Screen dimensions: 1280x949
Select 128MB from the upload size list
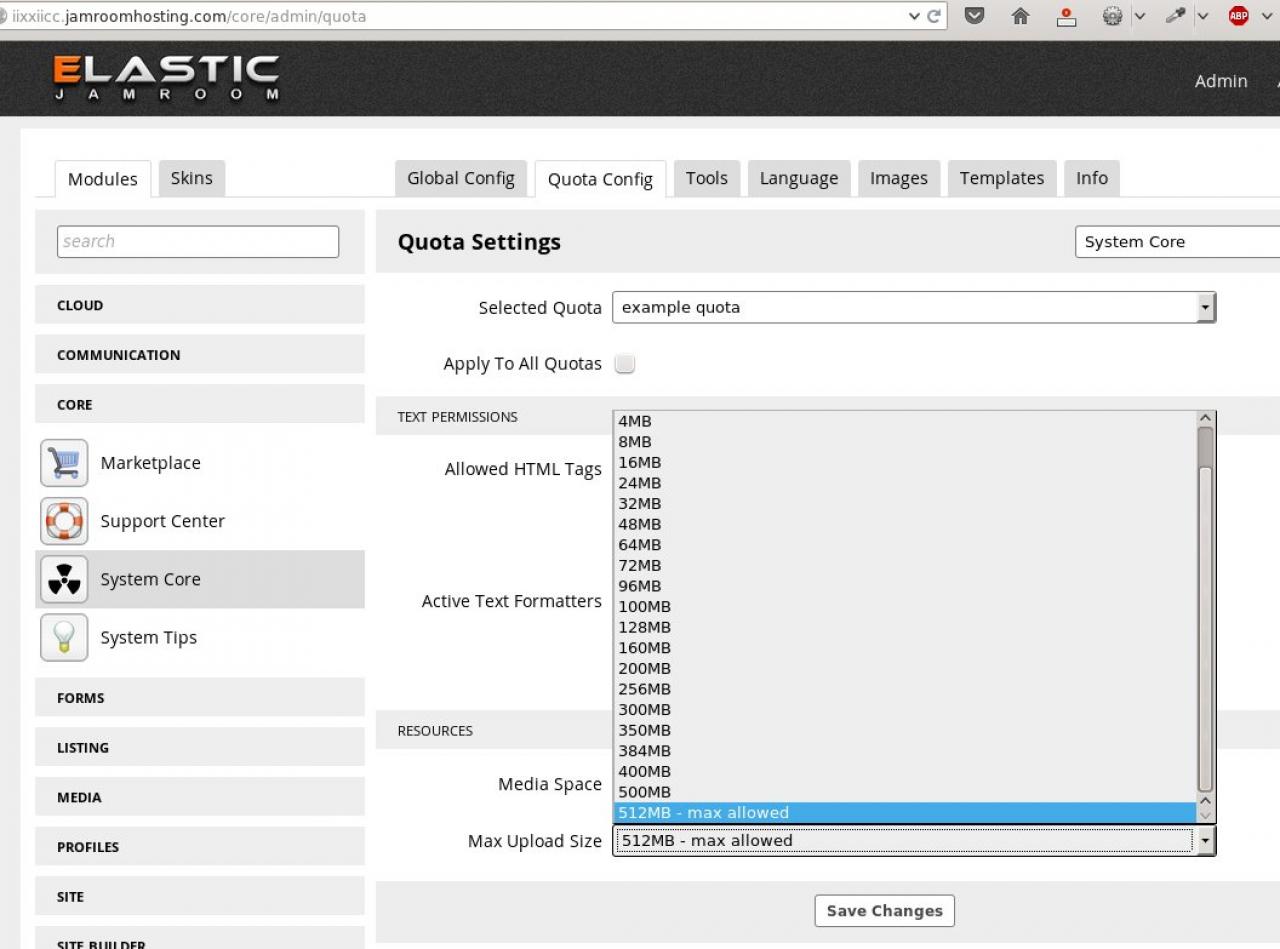pos(645,627)
